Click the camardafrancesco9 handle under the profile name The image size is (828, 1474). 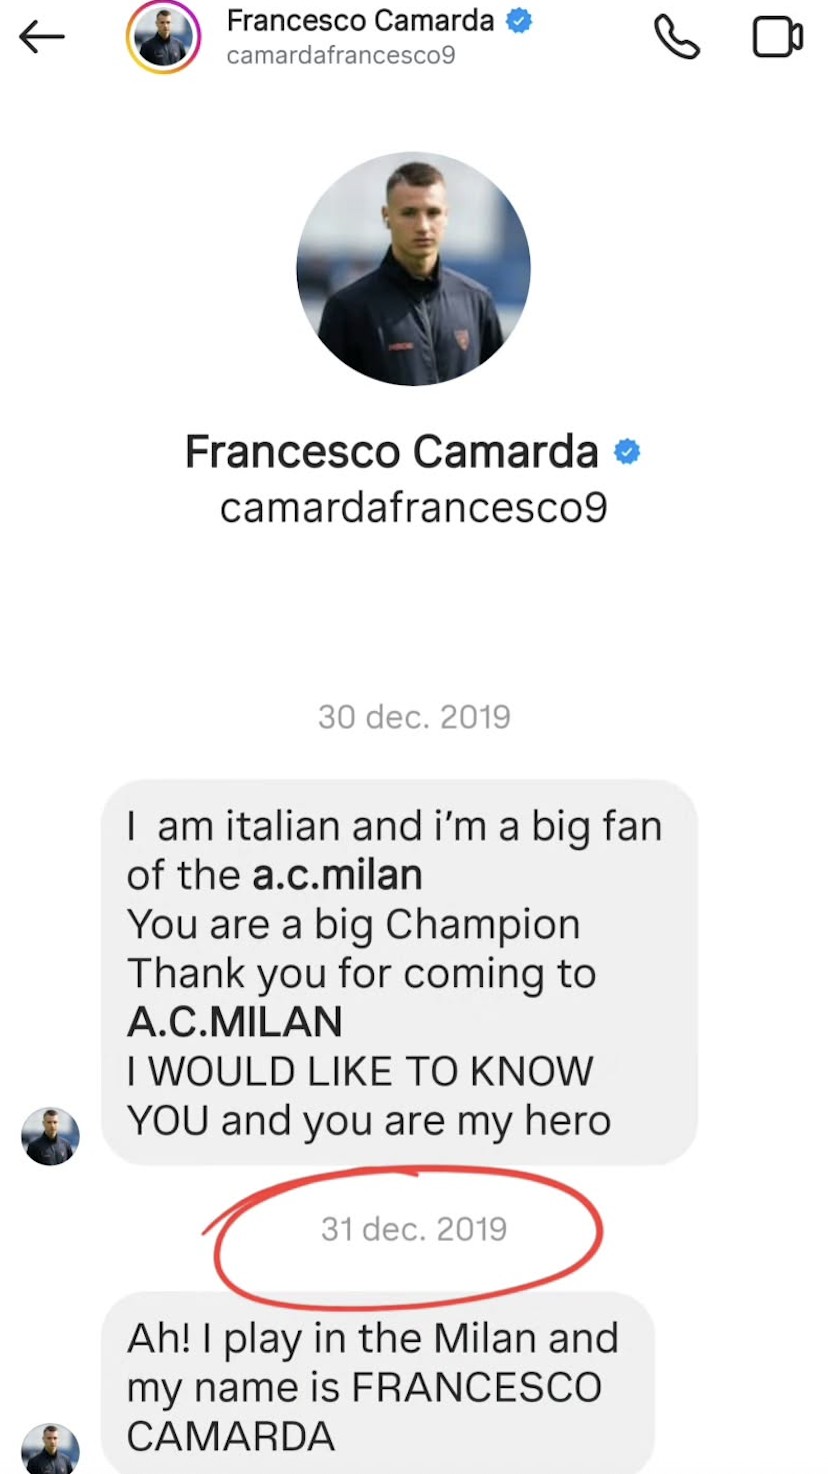click(413, 508)
